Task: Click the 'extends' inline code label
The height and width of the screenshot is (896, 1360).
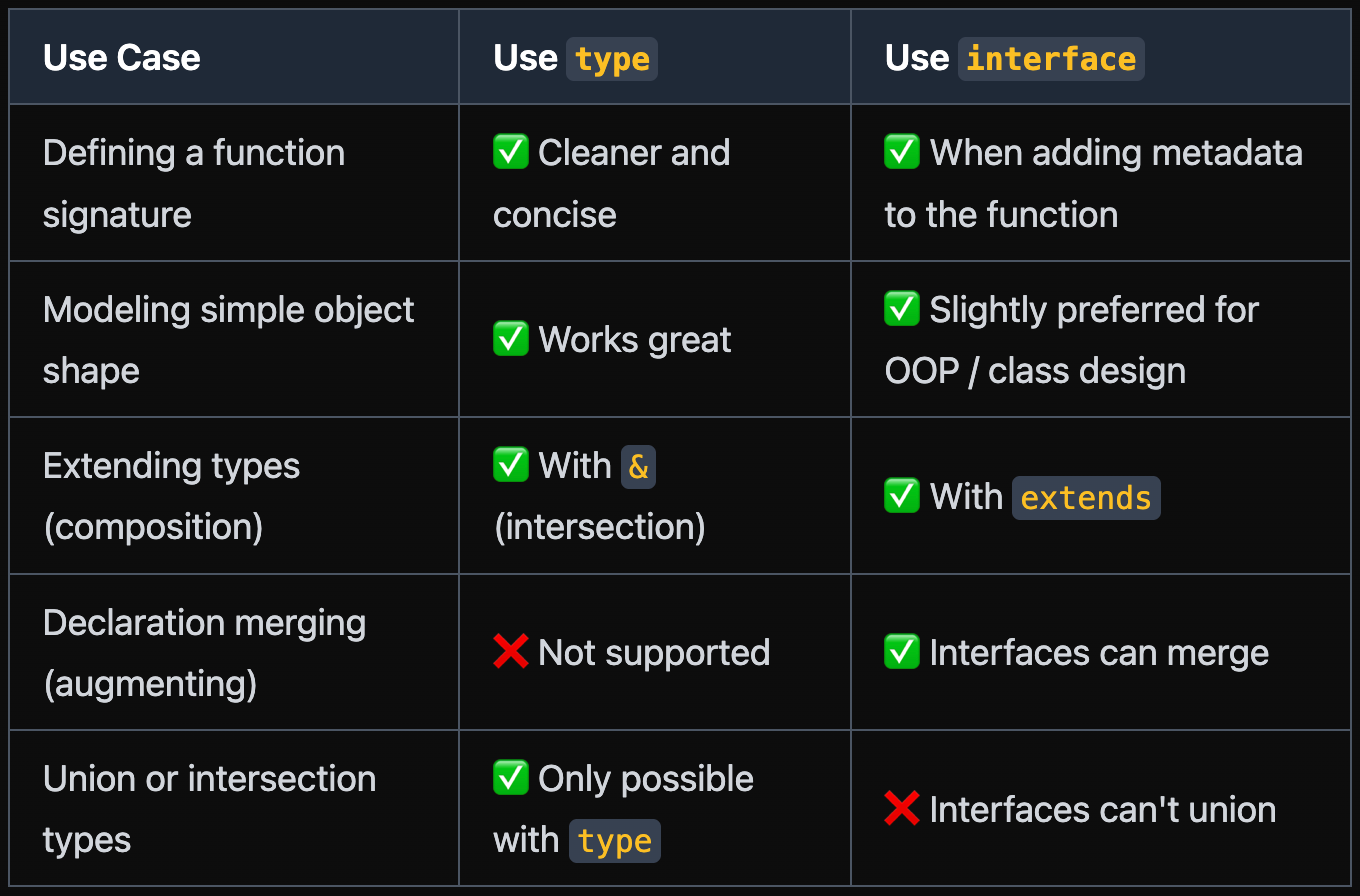Action: coord(1086,497)
